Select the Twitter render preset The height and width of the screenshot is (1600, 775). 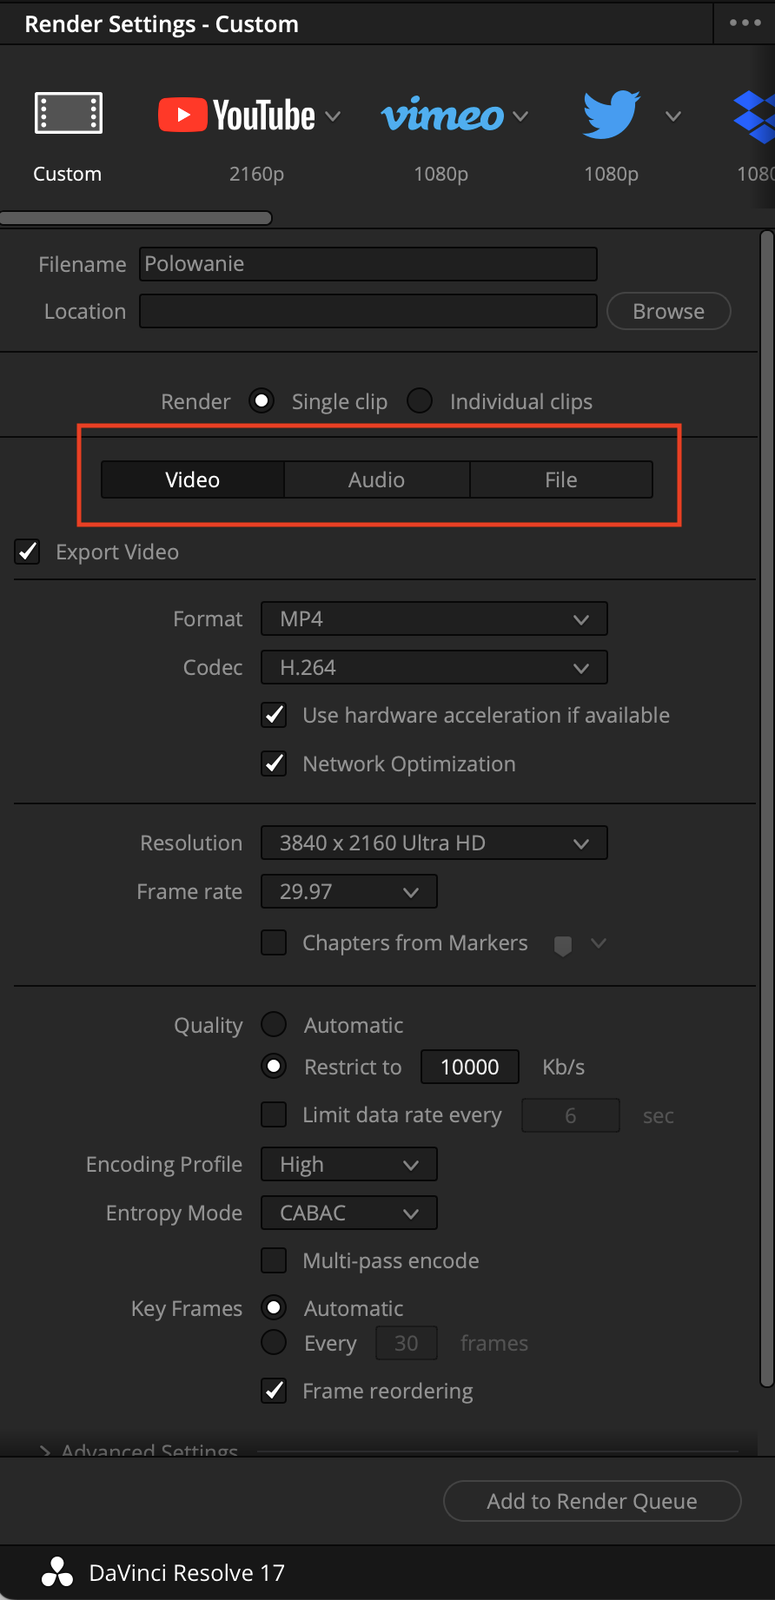click(x=610, y=115)
